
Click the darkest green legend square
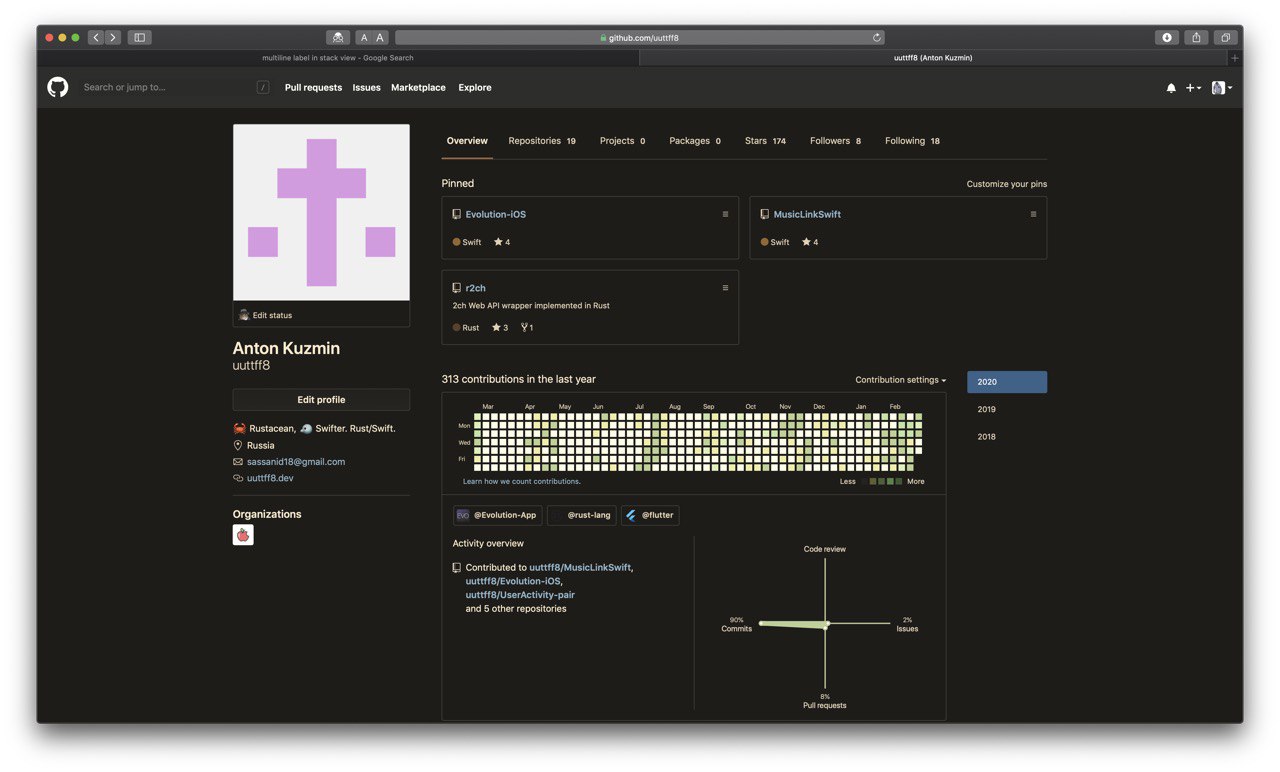click(x=898, y=482)
